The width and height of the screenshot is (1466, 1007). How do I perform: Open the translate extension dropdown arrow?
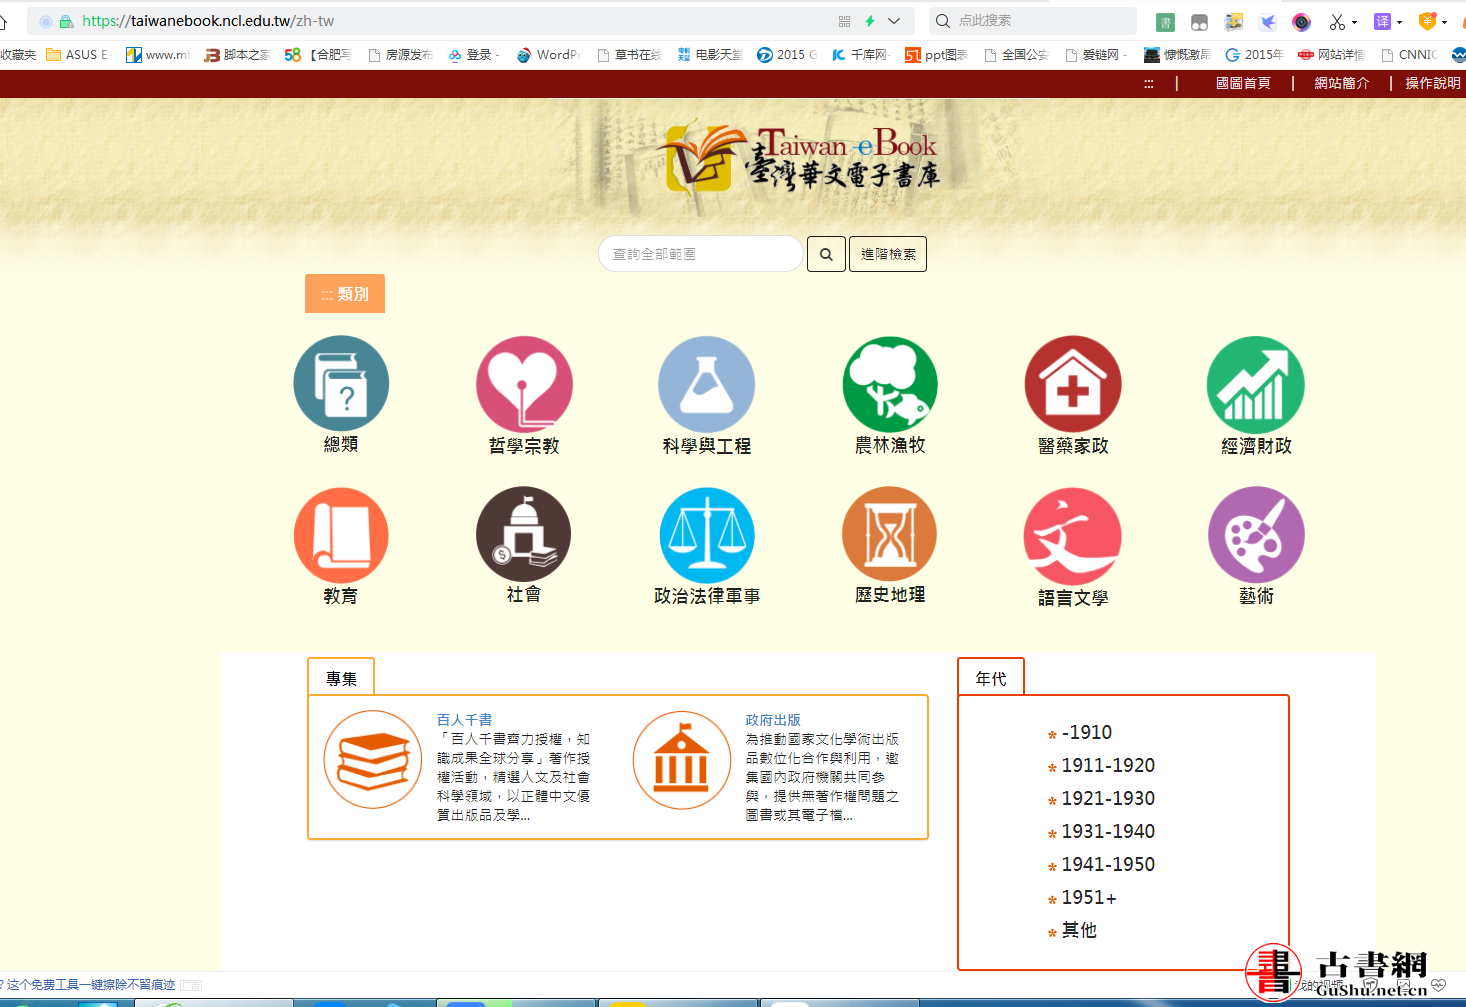point(1399,22)
